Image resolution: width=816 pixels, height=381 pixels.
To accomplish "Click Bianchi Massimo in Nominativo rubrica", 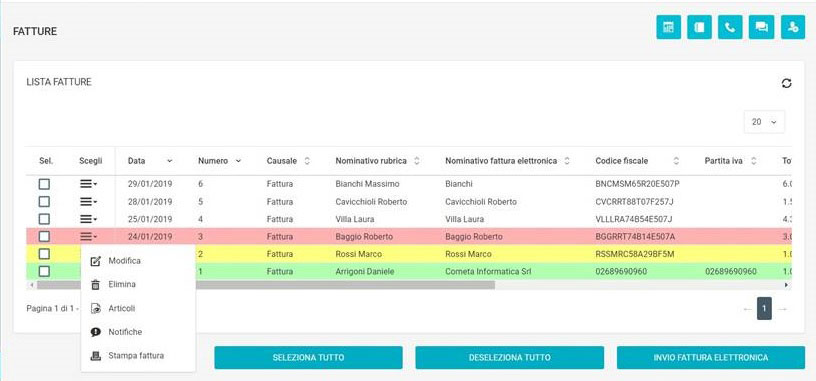I will click(x=367, y=184).
